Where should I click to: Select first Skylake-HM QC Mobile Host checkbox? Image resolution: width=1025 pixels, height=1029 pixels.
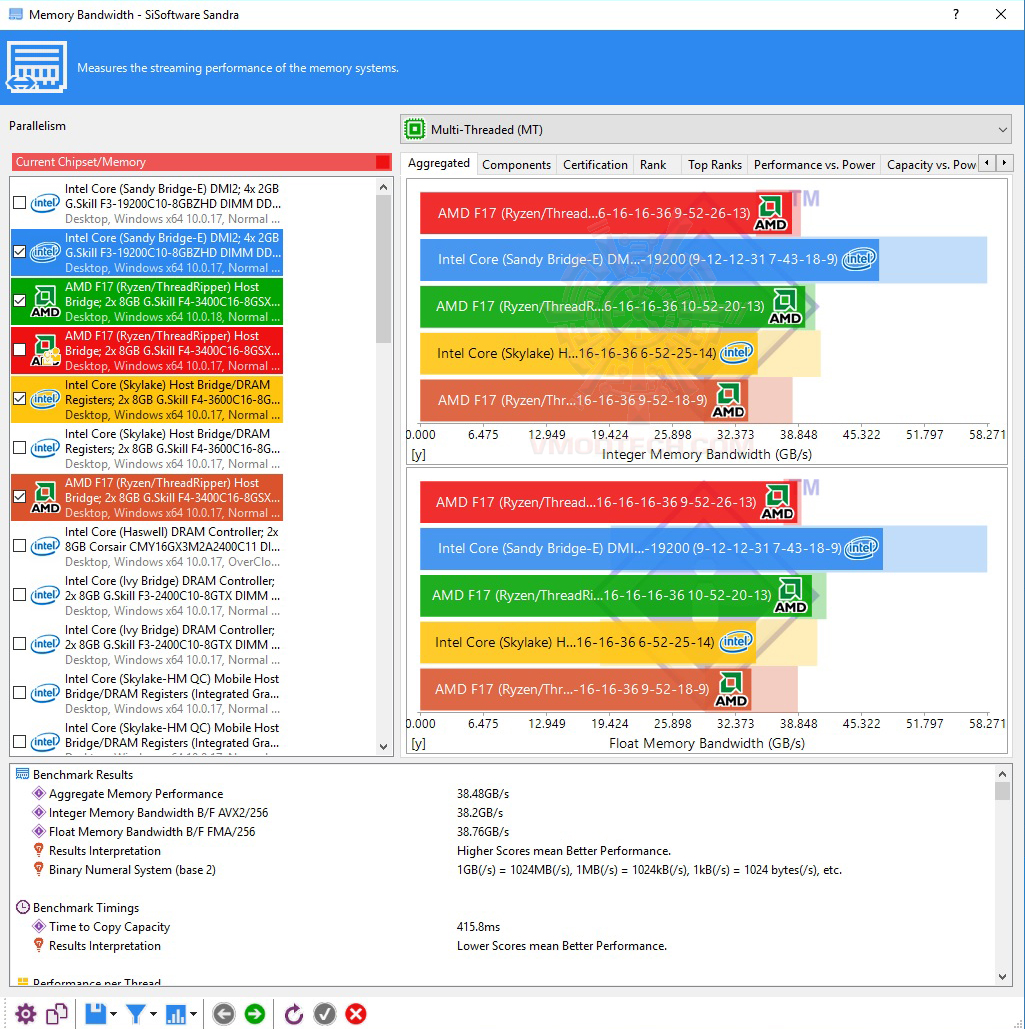click(20, 692)
